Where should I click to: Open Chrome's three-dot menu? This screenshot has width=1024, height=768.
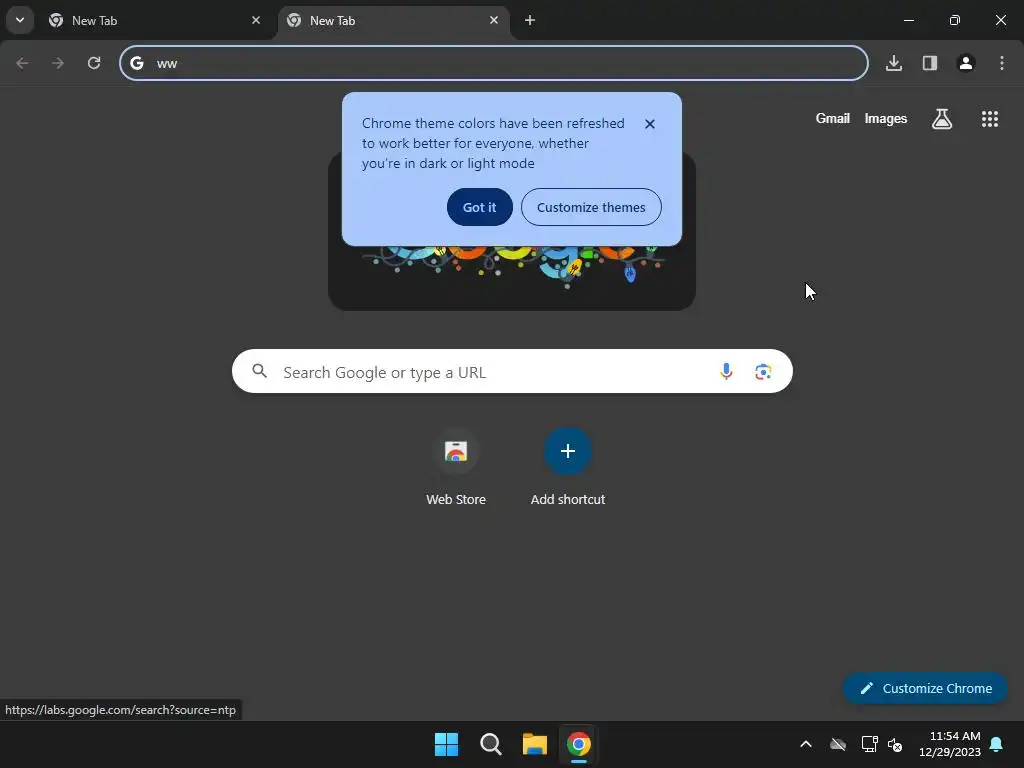coord(1002,63)
